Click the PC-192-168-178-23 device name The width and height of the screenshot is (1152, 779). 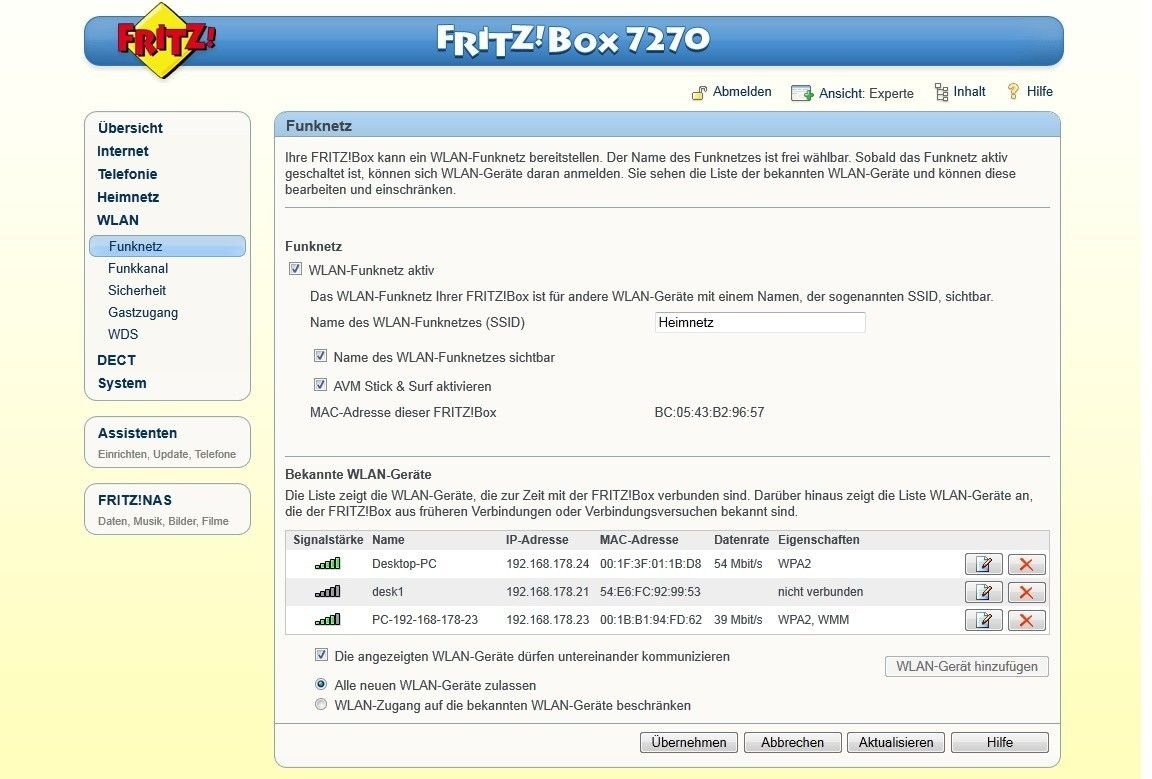click(425, 620)
